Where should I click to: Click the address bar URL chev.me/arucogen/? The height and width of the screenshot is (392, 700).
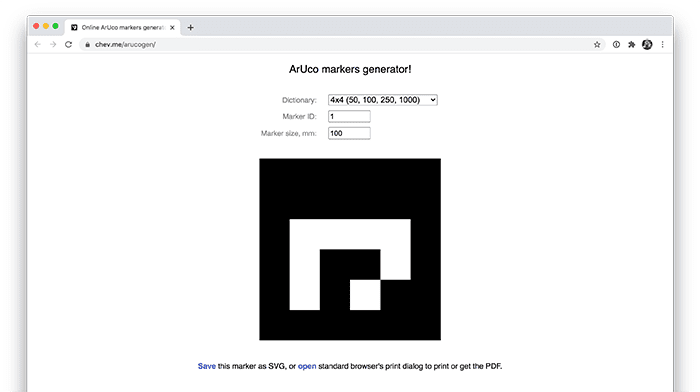point(125,45)
